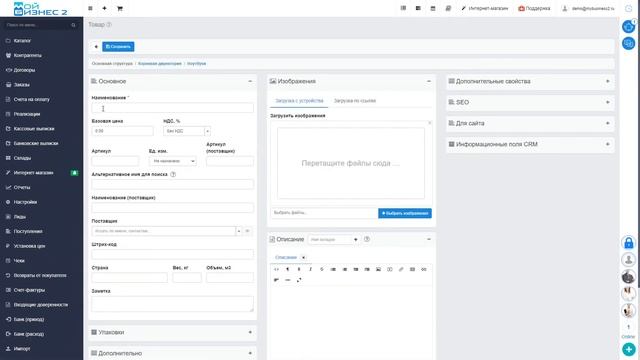Viewport: 640px width, 360px height.
Task: Switch to Загрузка с устройства tab
Action: click(299, 101)
